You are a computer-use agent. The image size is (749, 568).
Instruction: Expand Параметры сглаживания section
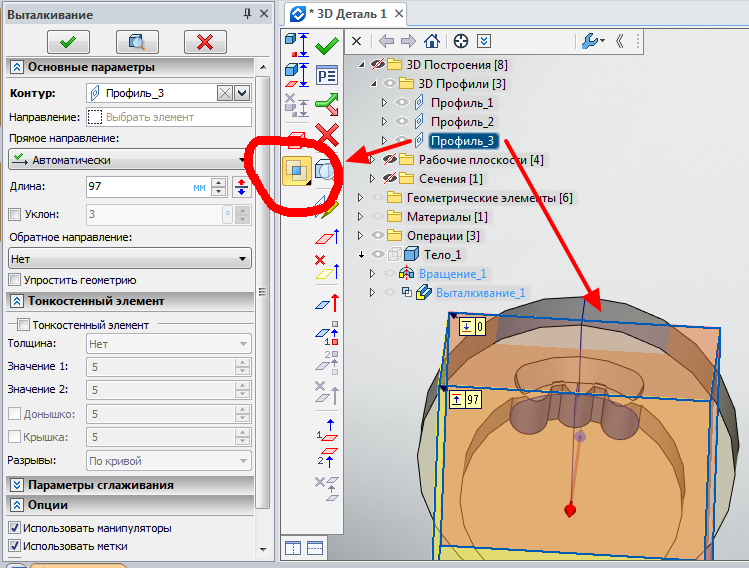pos(17,485)
